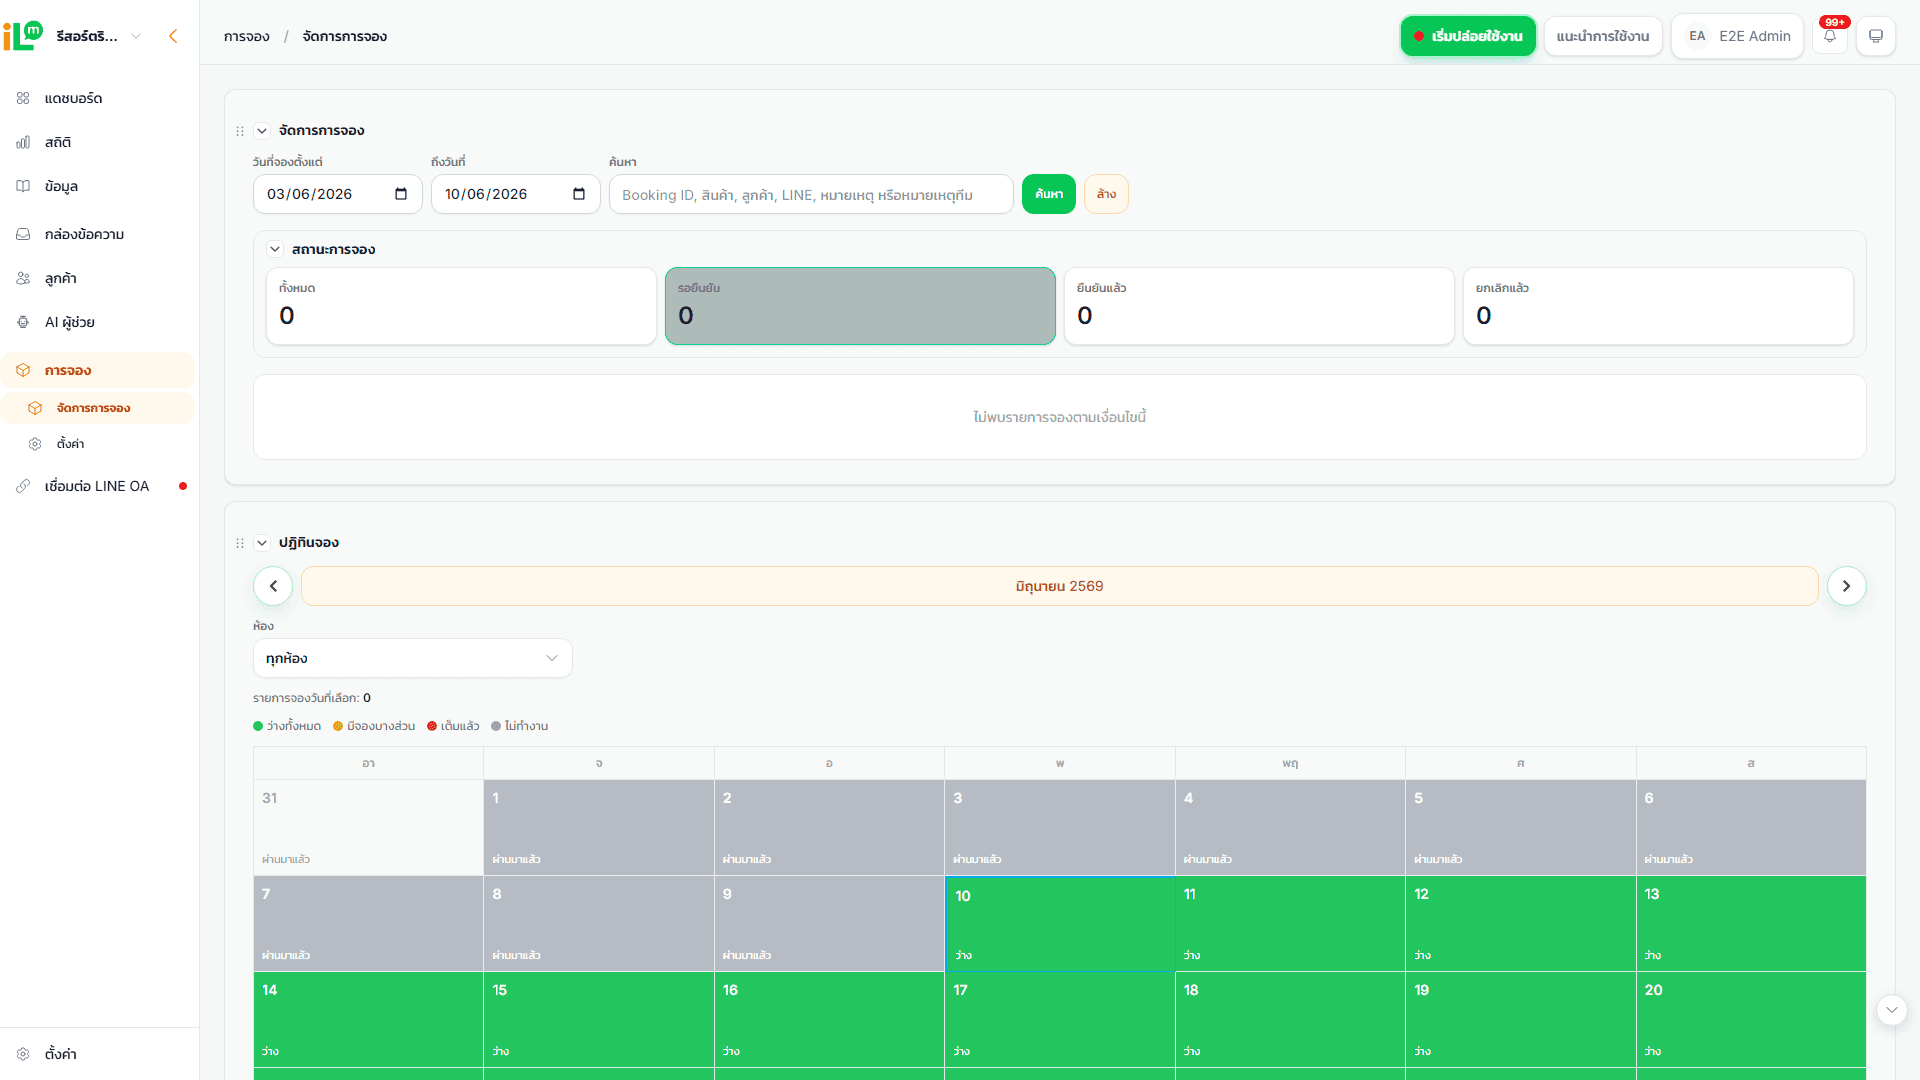Collapse the ปฏิทินจอง section

click(x=262, y=543)
